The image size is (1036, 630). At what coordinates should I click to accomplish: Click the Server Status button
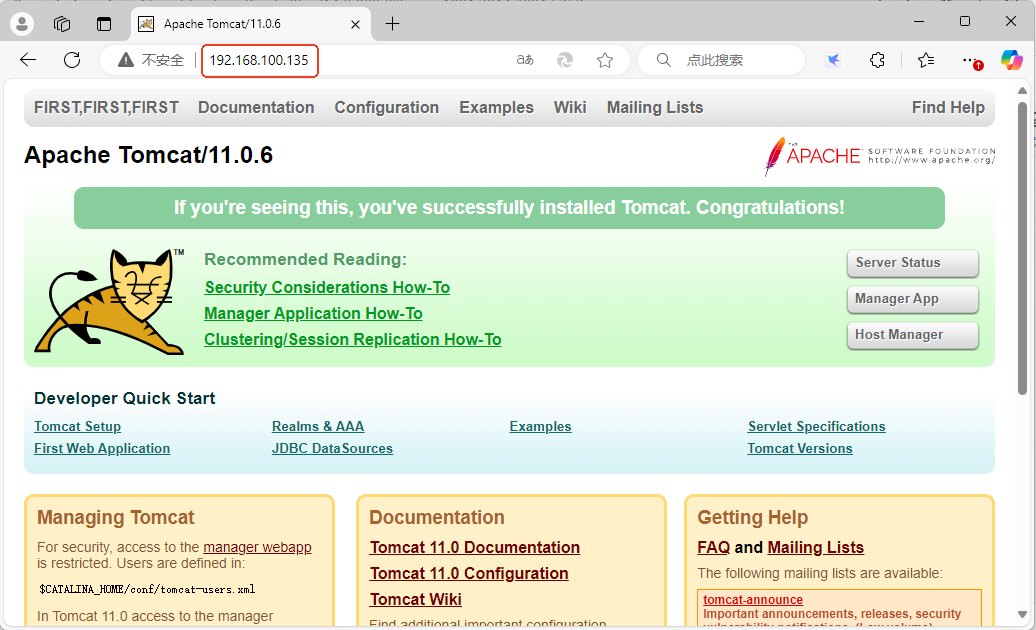tap(912, 263)
